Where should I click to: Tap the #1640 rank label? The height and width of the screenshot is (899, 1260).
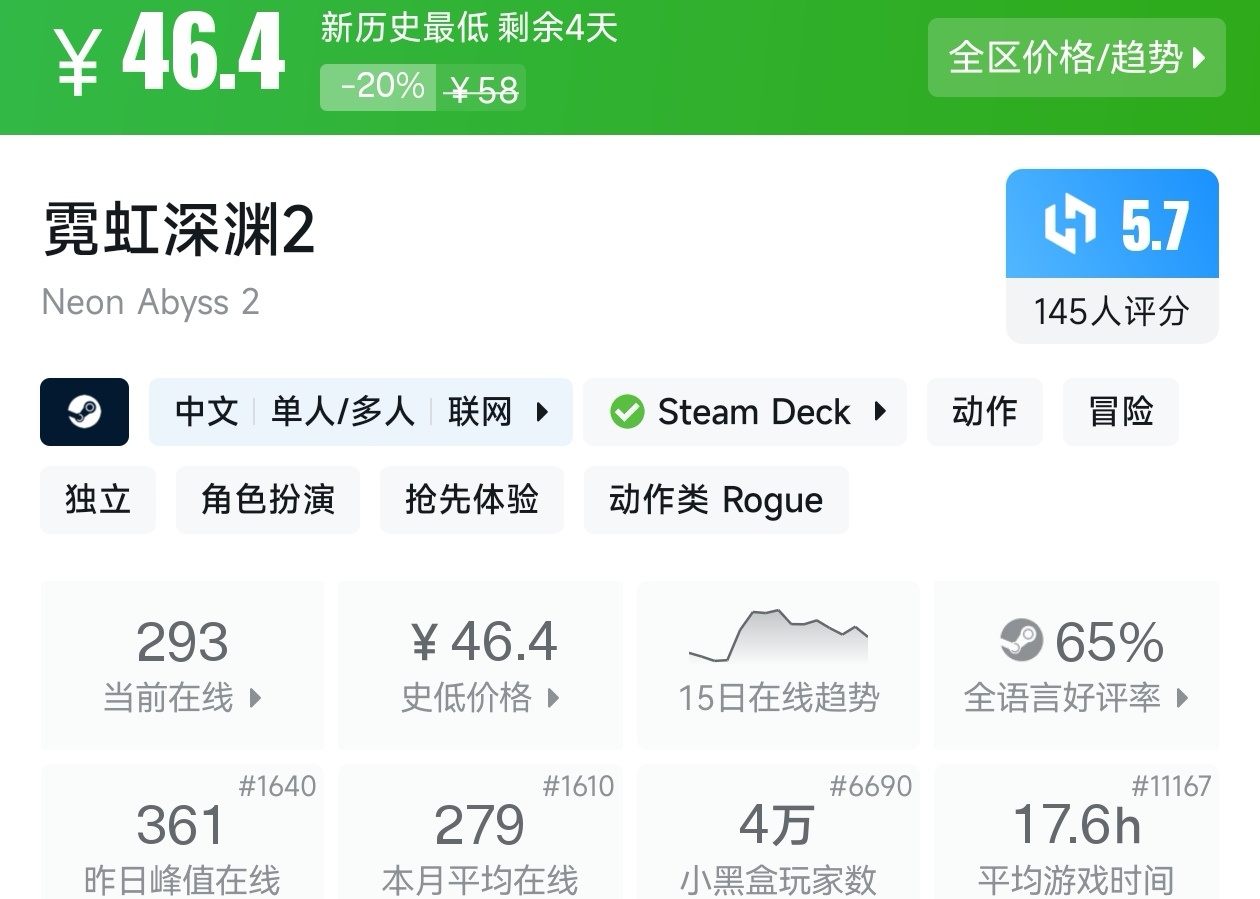click(x=277, y=786)
